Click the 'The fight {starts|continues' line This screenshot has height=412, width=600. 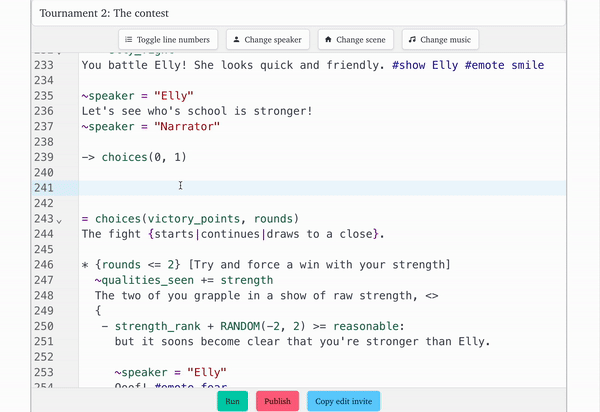232,234
